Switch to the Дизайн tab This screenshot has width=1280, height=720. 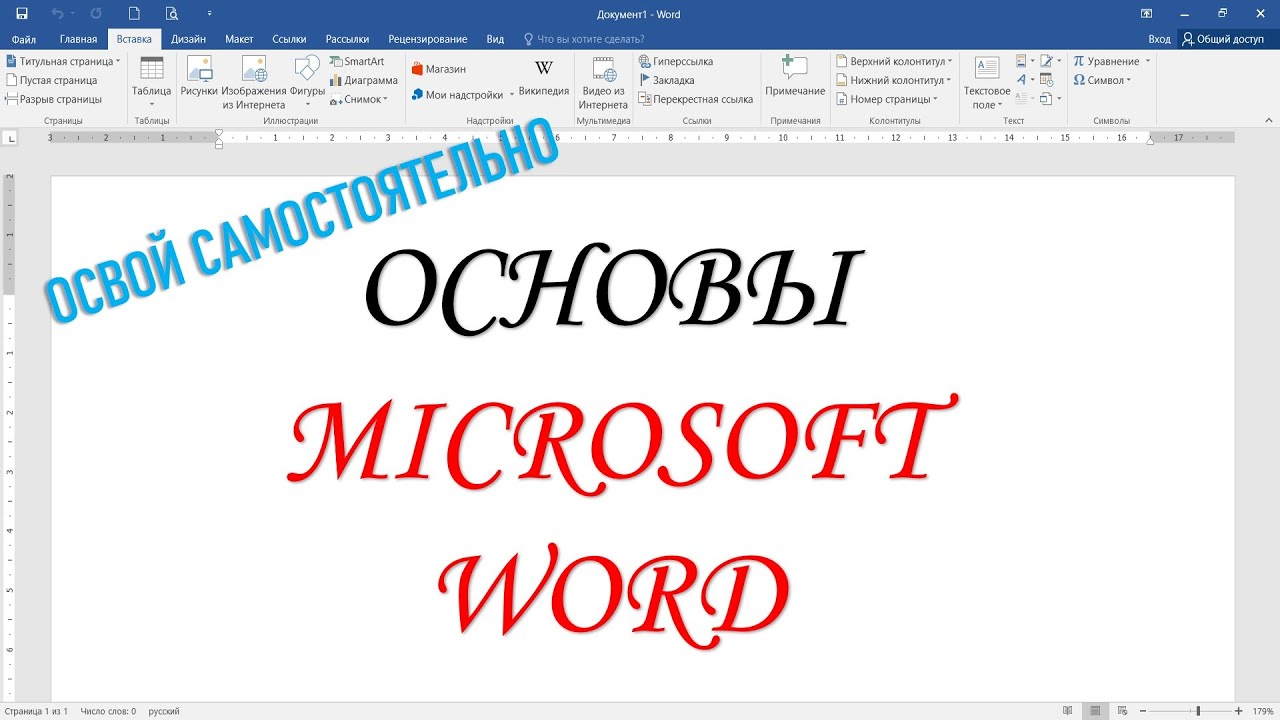(188, 39)
